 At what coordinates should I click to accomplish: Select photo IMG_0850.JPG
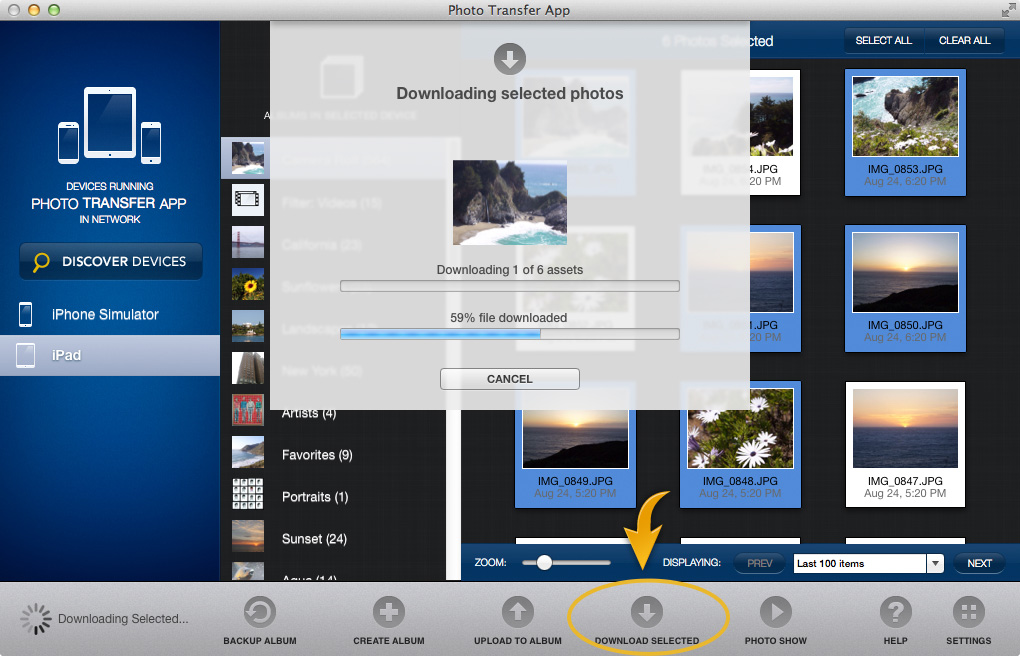(x=905, y=288)
